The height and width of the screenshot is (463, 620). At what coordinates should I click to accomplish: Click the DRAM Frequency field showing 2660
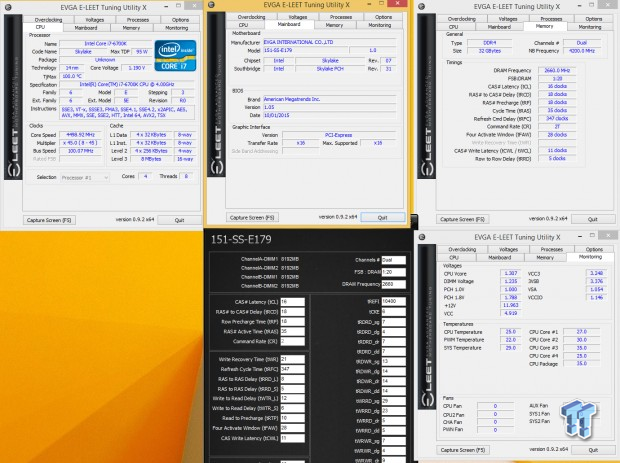[x=393, y=284]
